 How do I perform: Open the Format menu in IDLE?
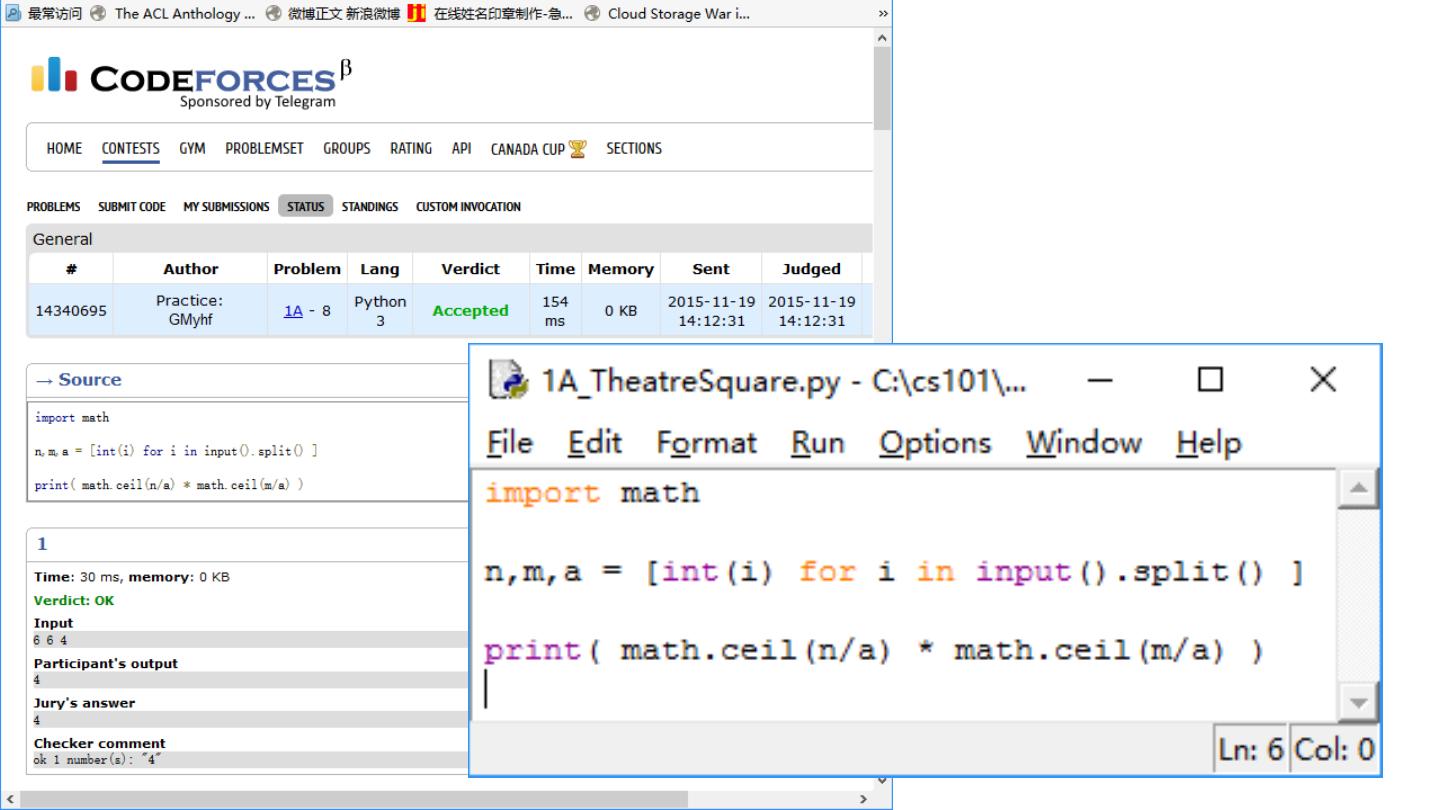pos(706,443)
